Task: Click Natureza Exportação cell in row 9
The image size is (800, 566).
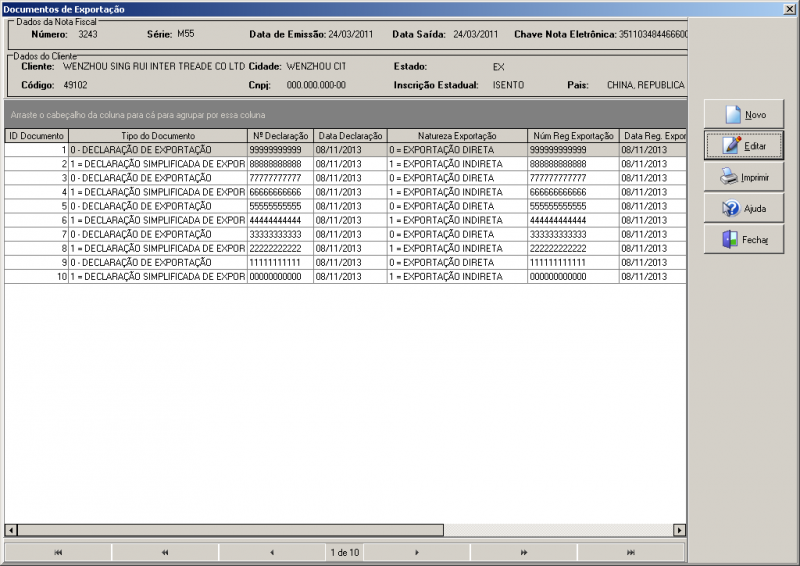Action: coord(457,262)
